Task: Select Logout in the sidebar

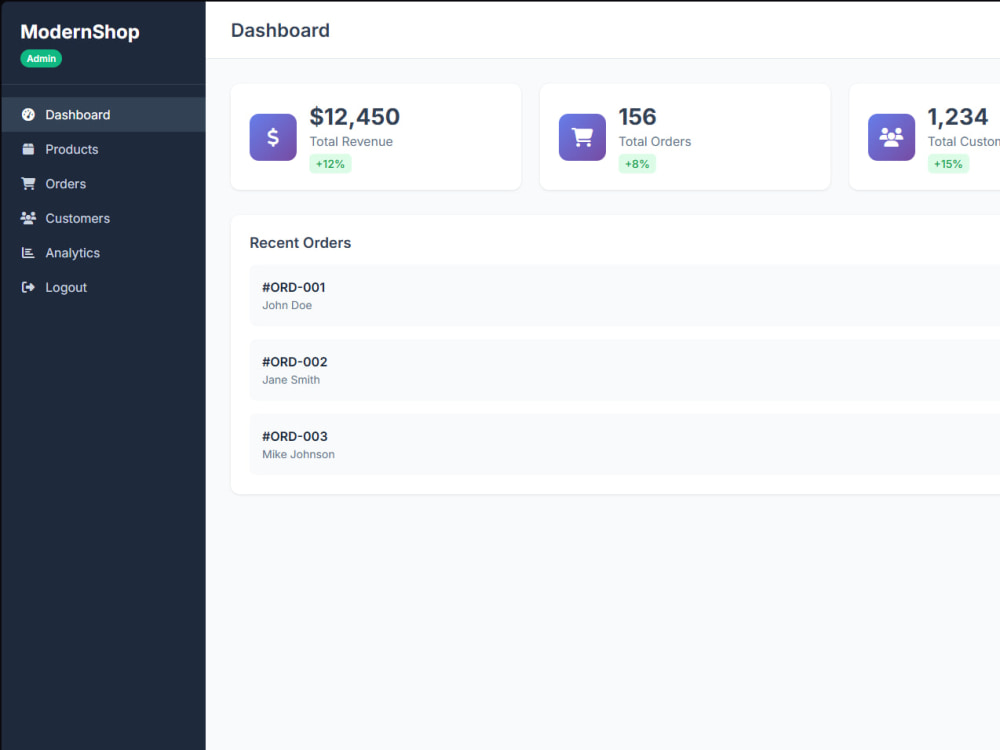Action: 103,287
